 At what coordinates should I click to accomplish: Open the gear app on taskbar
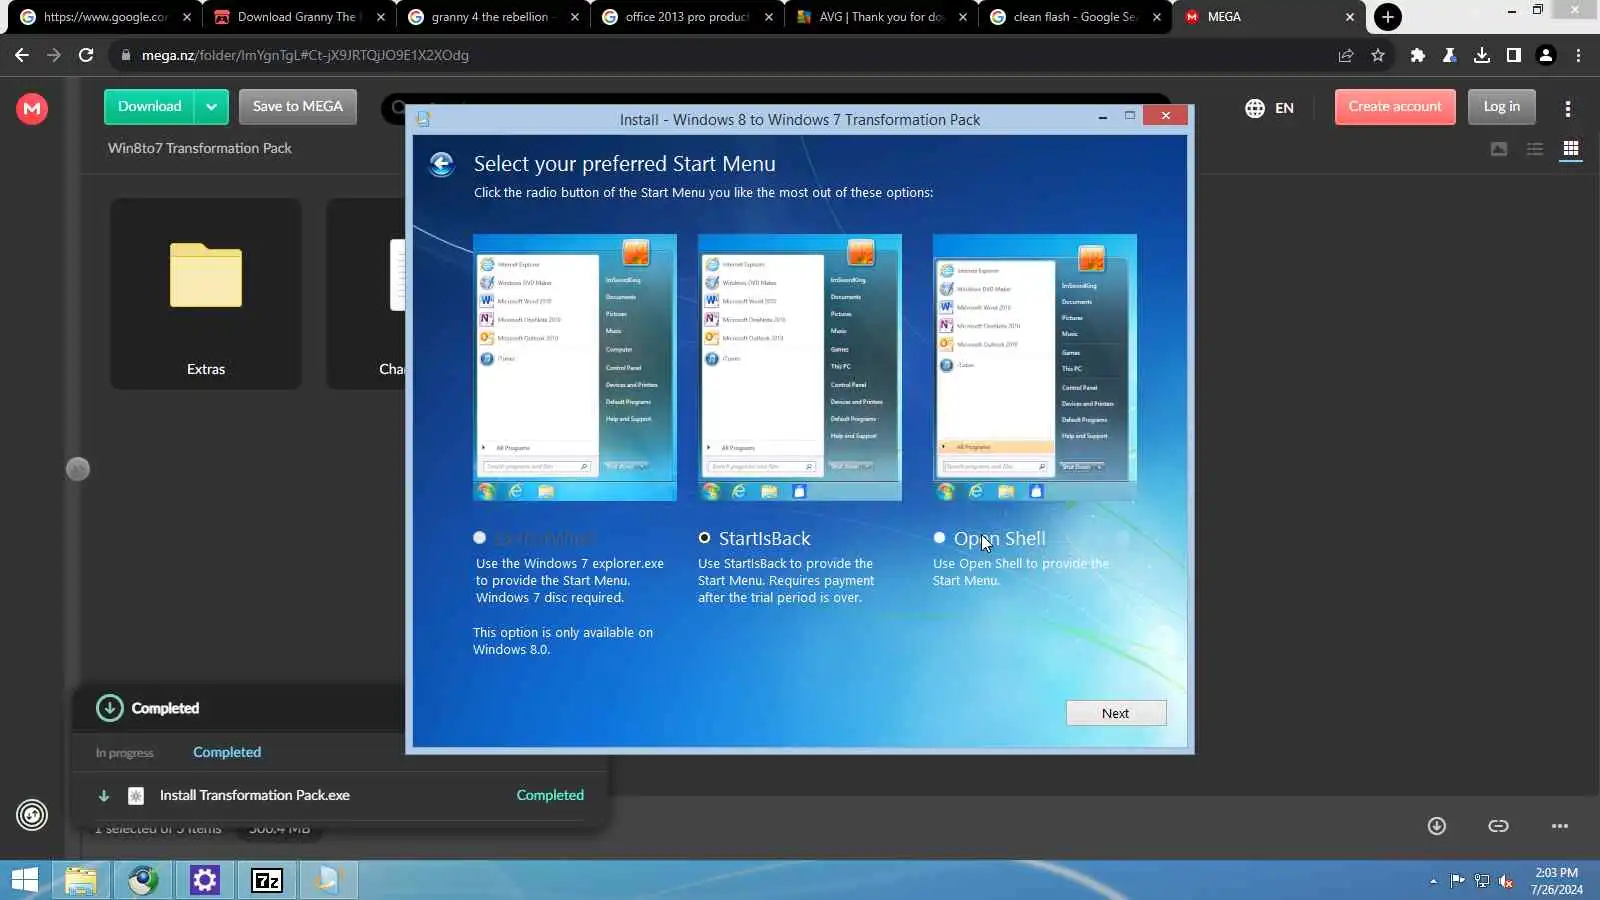pos(205,880)
